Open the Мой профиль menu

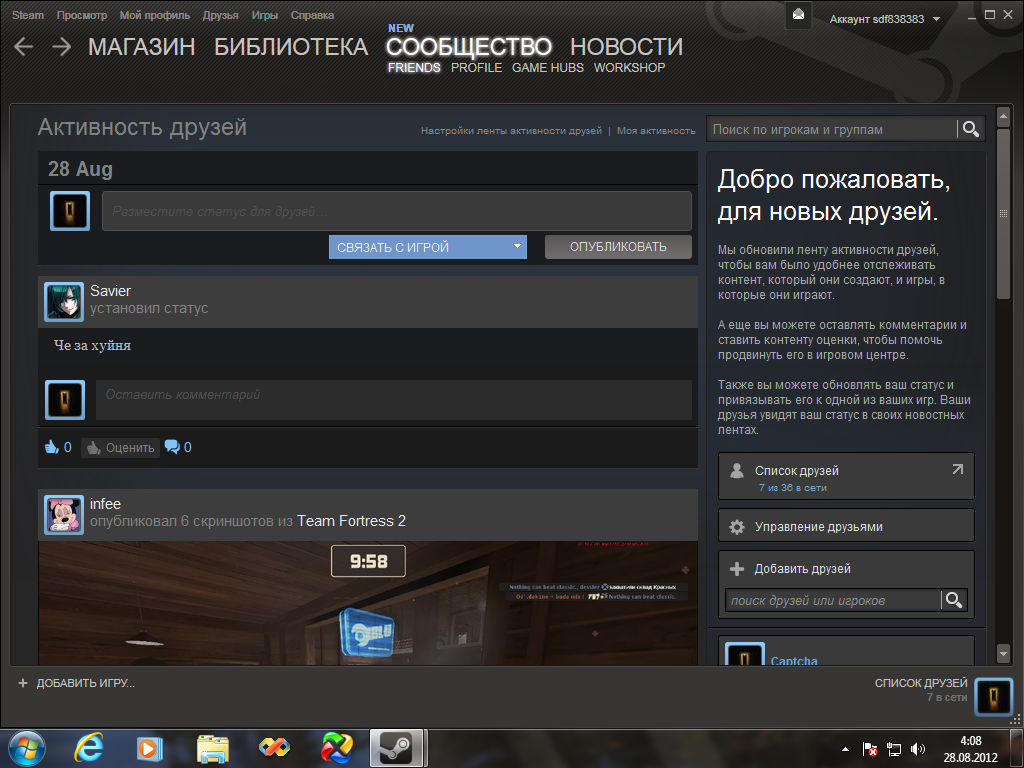pos(155,15)
